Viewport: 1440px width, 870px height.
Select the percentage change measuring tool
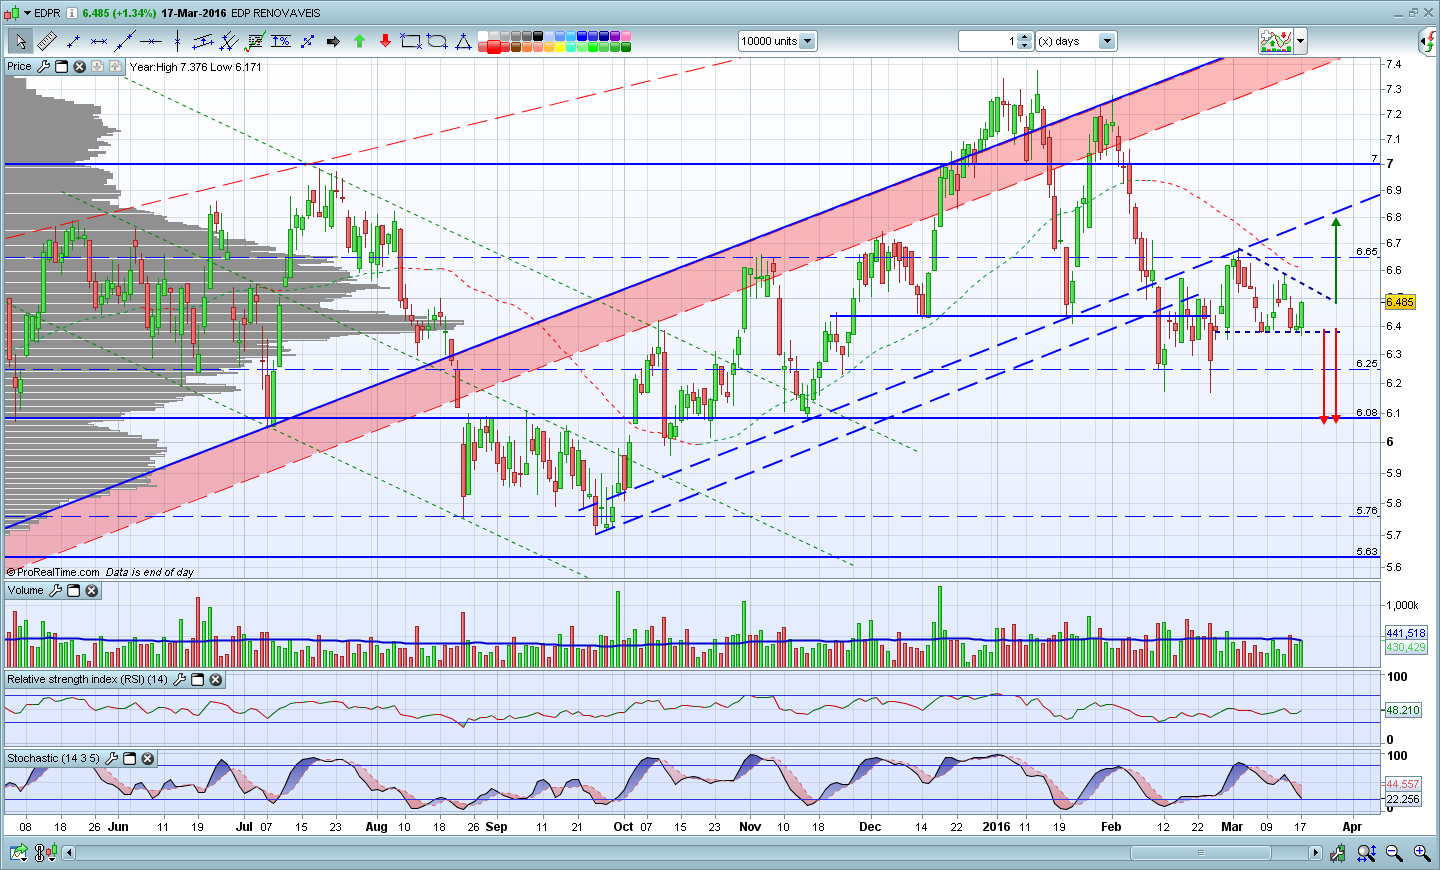[281, 41]
